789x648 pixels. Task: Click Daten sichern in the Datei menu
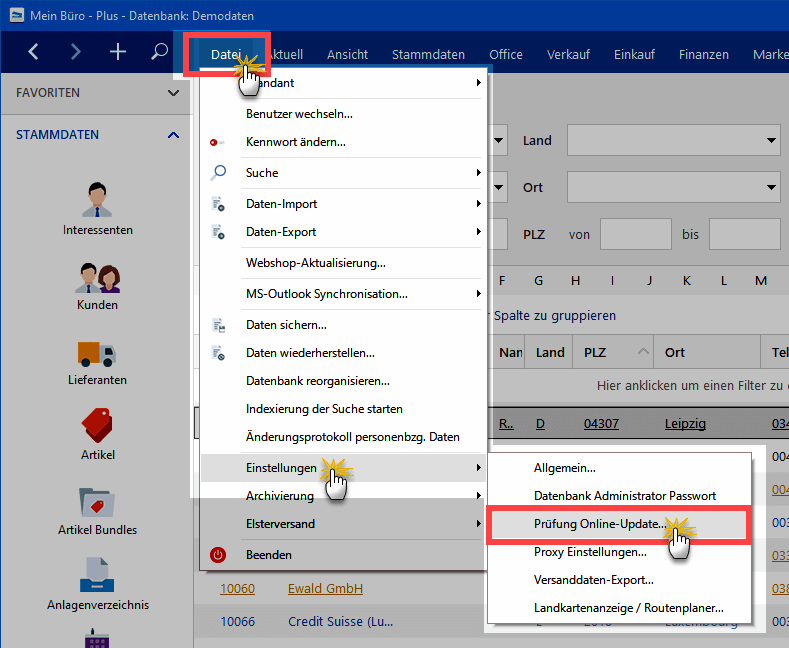coord(286,325)
